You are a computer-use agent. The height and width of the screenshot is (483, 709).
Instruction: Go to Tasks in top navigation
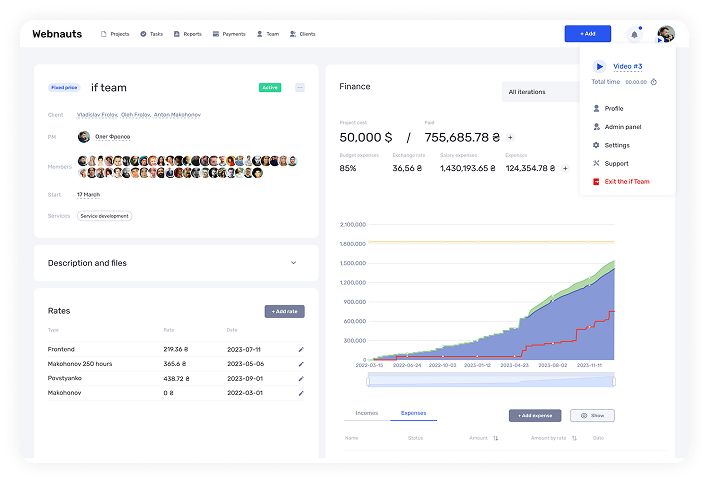pos(151,34)
